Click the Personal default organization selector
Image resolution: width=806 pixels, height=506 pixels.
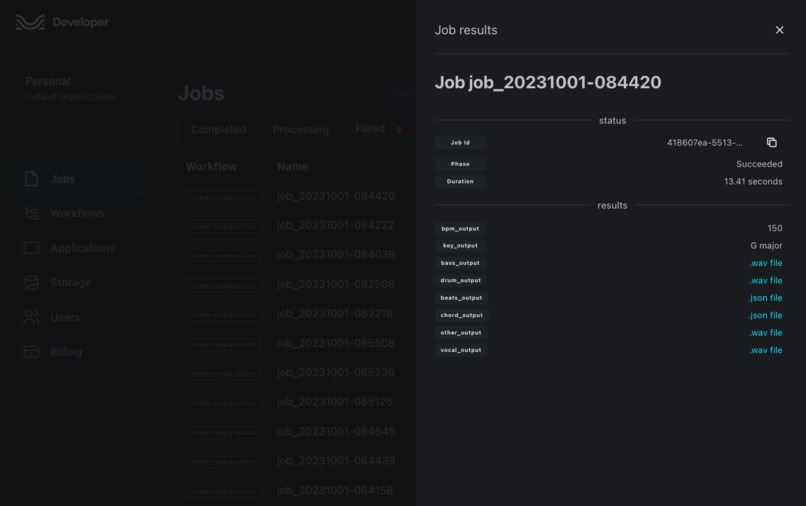coord(70,88)
